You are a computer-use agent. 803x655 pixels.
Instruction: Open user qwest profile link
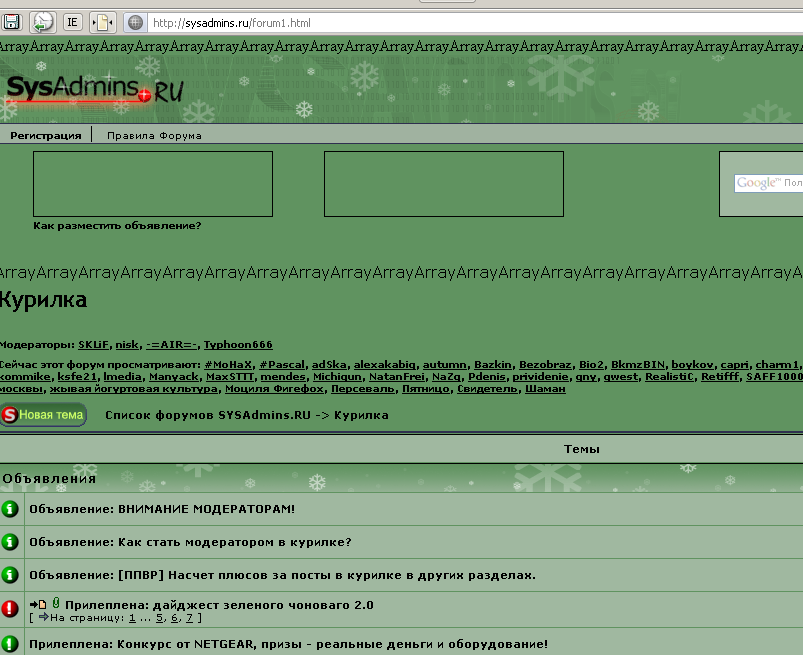[621, 377]
